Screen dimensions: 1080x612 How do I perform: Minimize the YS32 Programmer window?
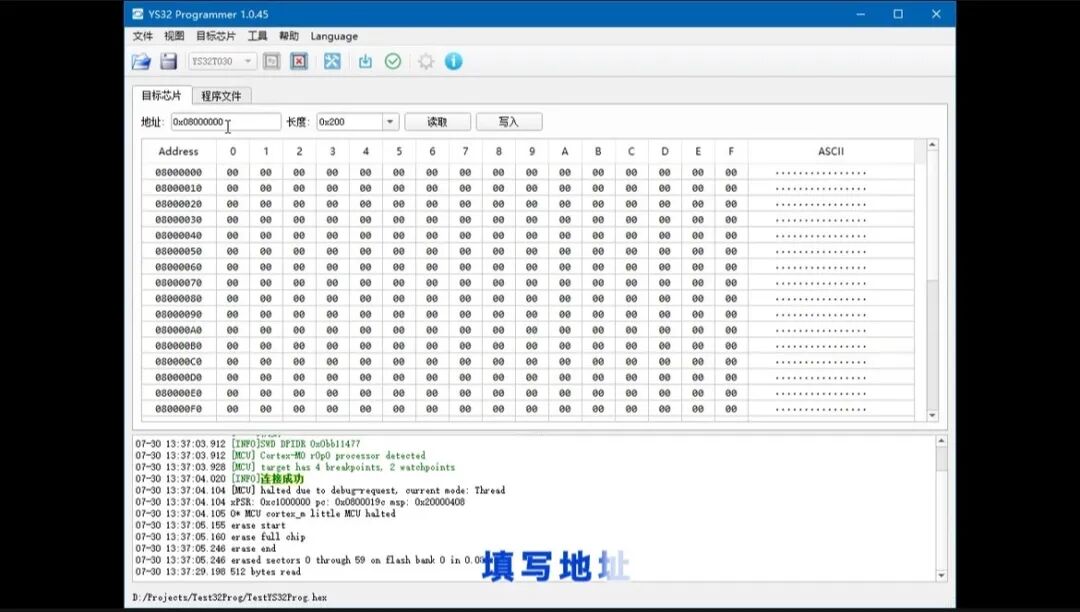click(x=860, y=14)
